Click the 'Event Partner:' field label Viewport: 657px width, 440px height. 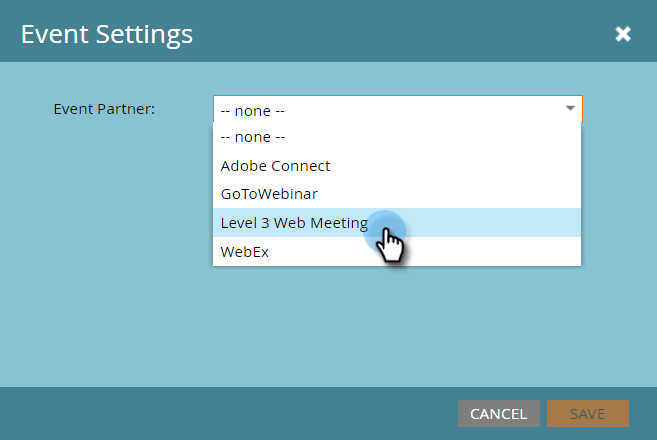[104, 109]
